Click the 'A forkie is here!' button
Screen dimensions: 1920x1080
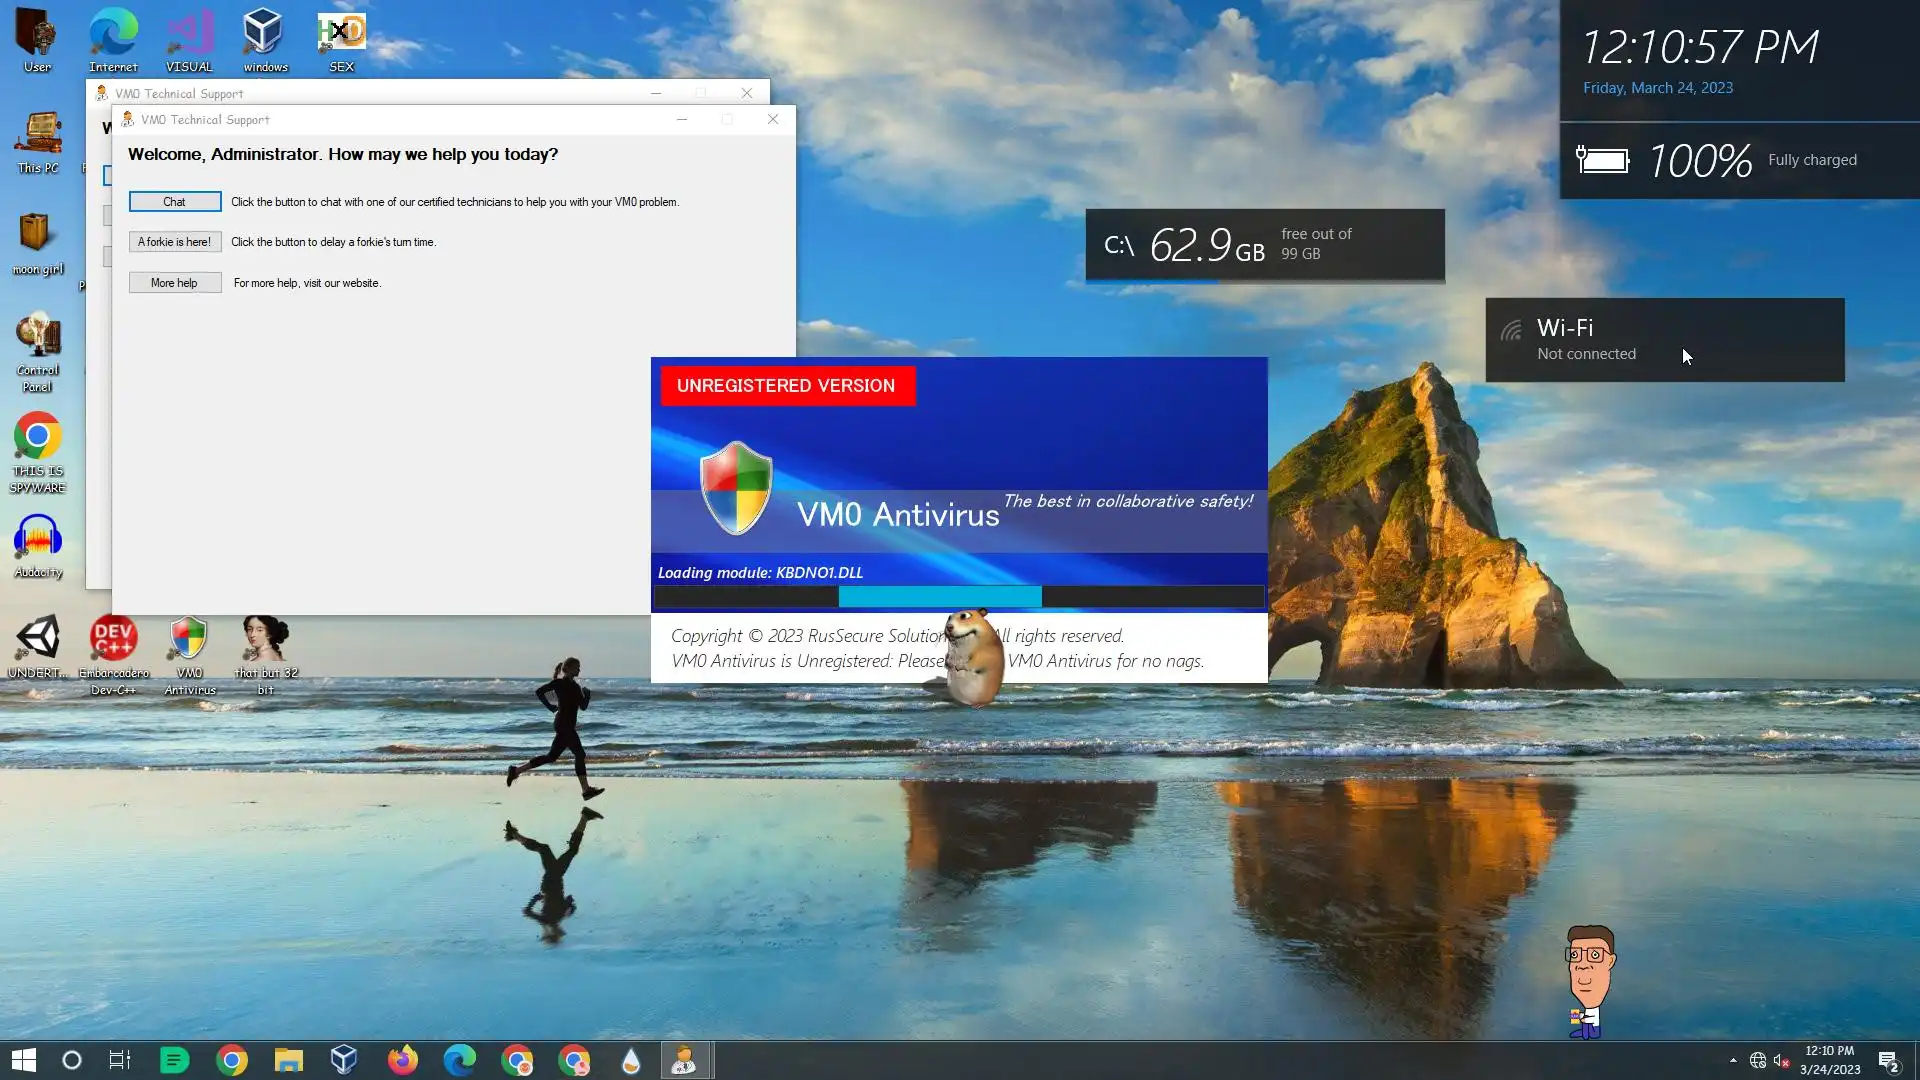pyautogui.click(x=175, y=242)
